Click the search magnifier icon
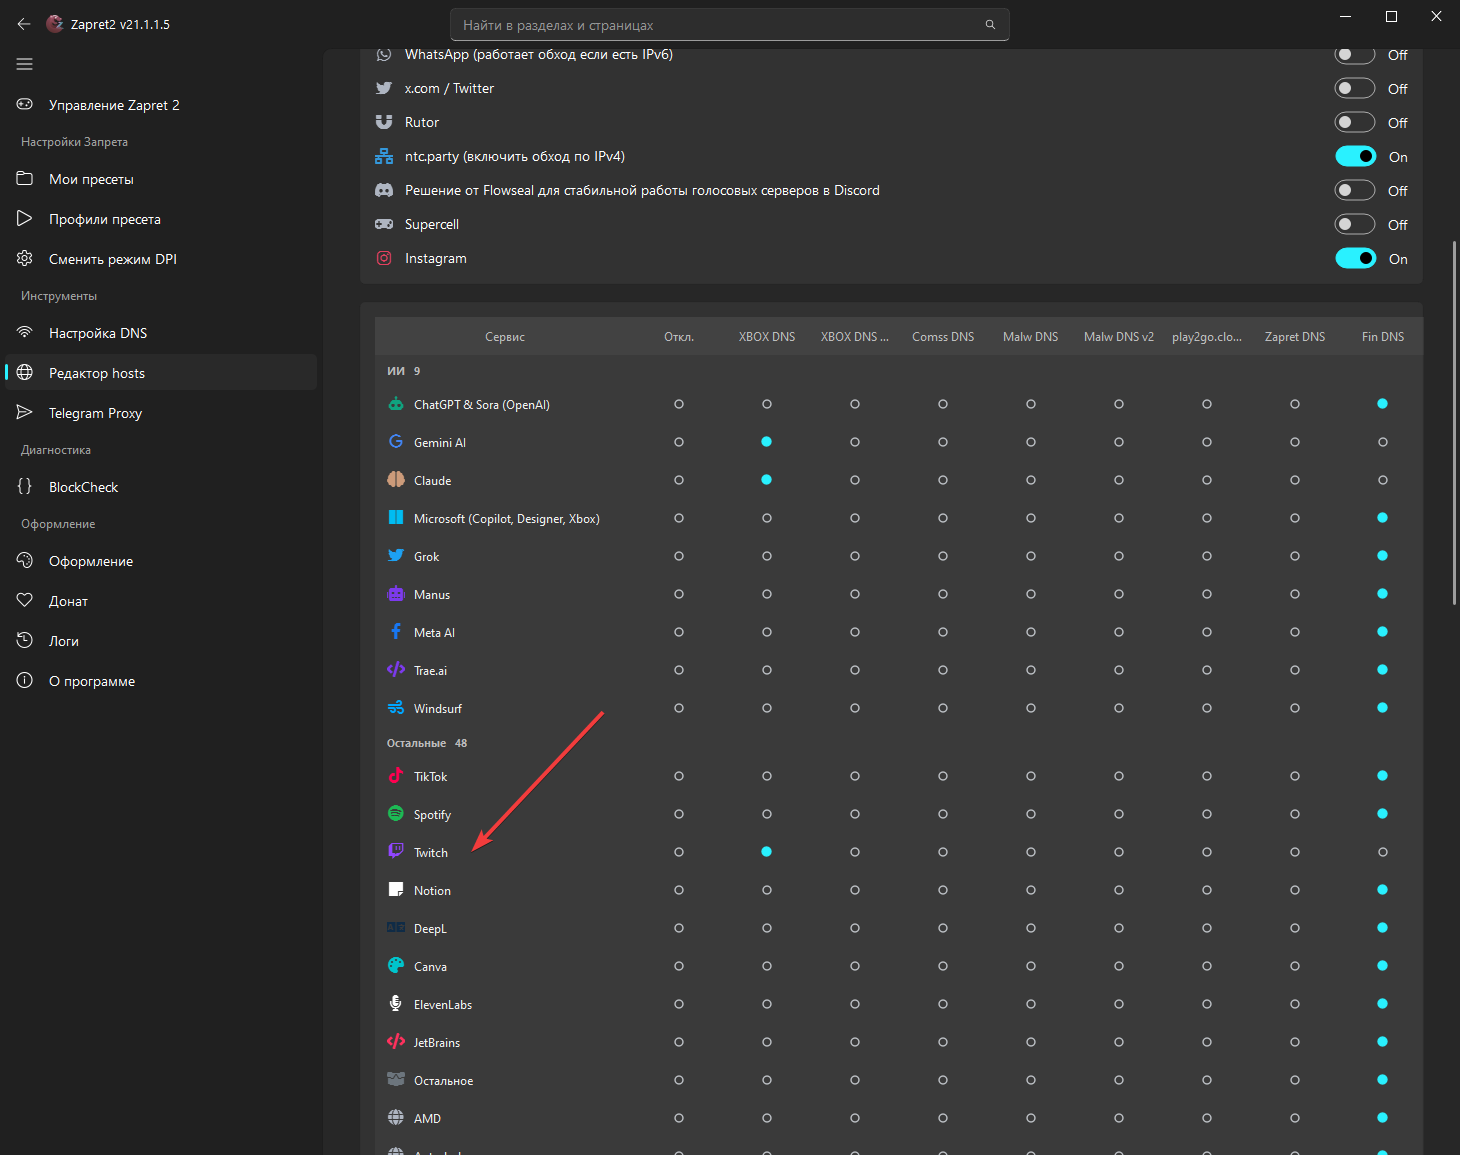The height and width of the screenshot is (1155, 1460). point(990,25)
